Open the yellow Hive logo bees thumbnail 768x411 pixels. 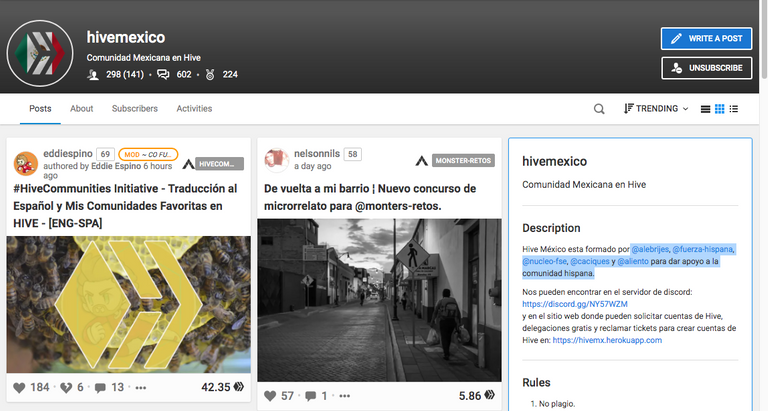pos(128,304)
